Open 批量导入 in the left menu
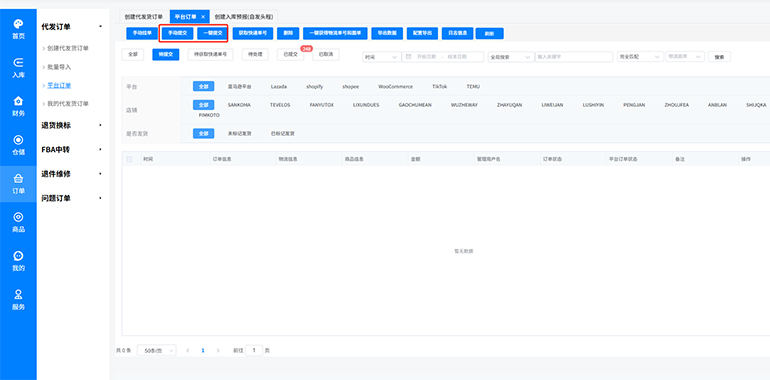Image resolution: width=770 pixels, height=380 pixels. [x=59, y=67]
